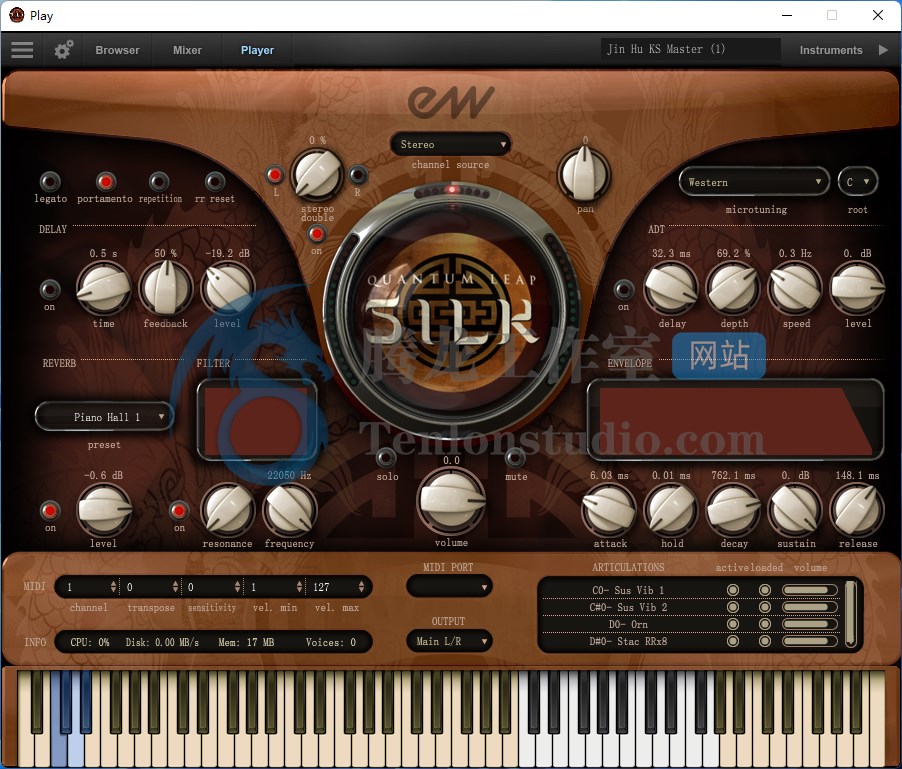Toggle the stereo double R button
Viewport: 902px width, 769px height.
[x=358, y=174]
